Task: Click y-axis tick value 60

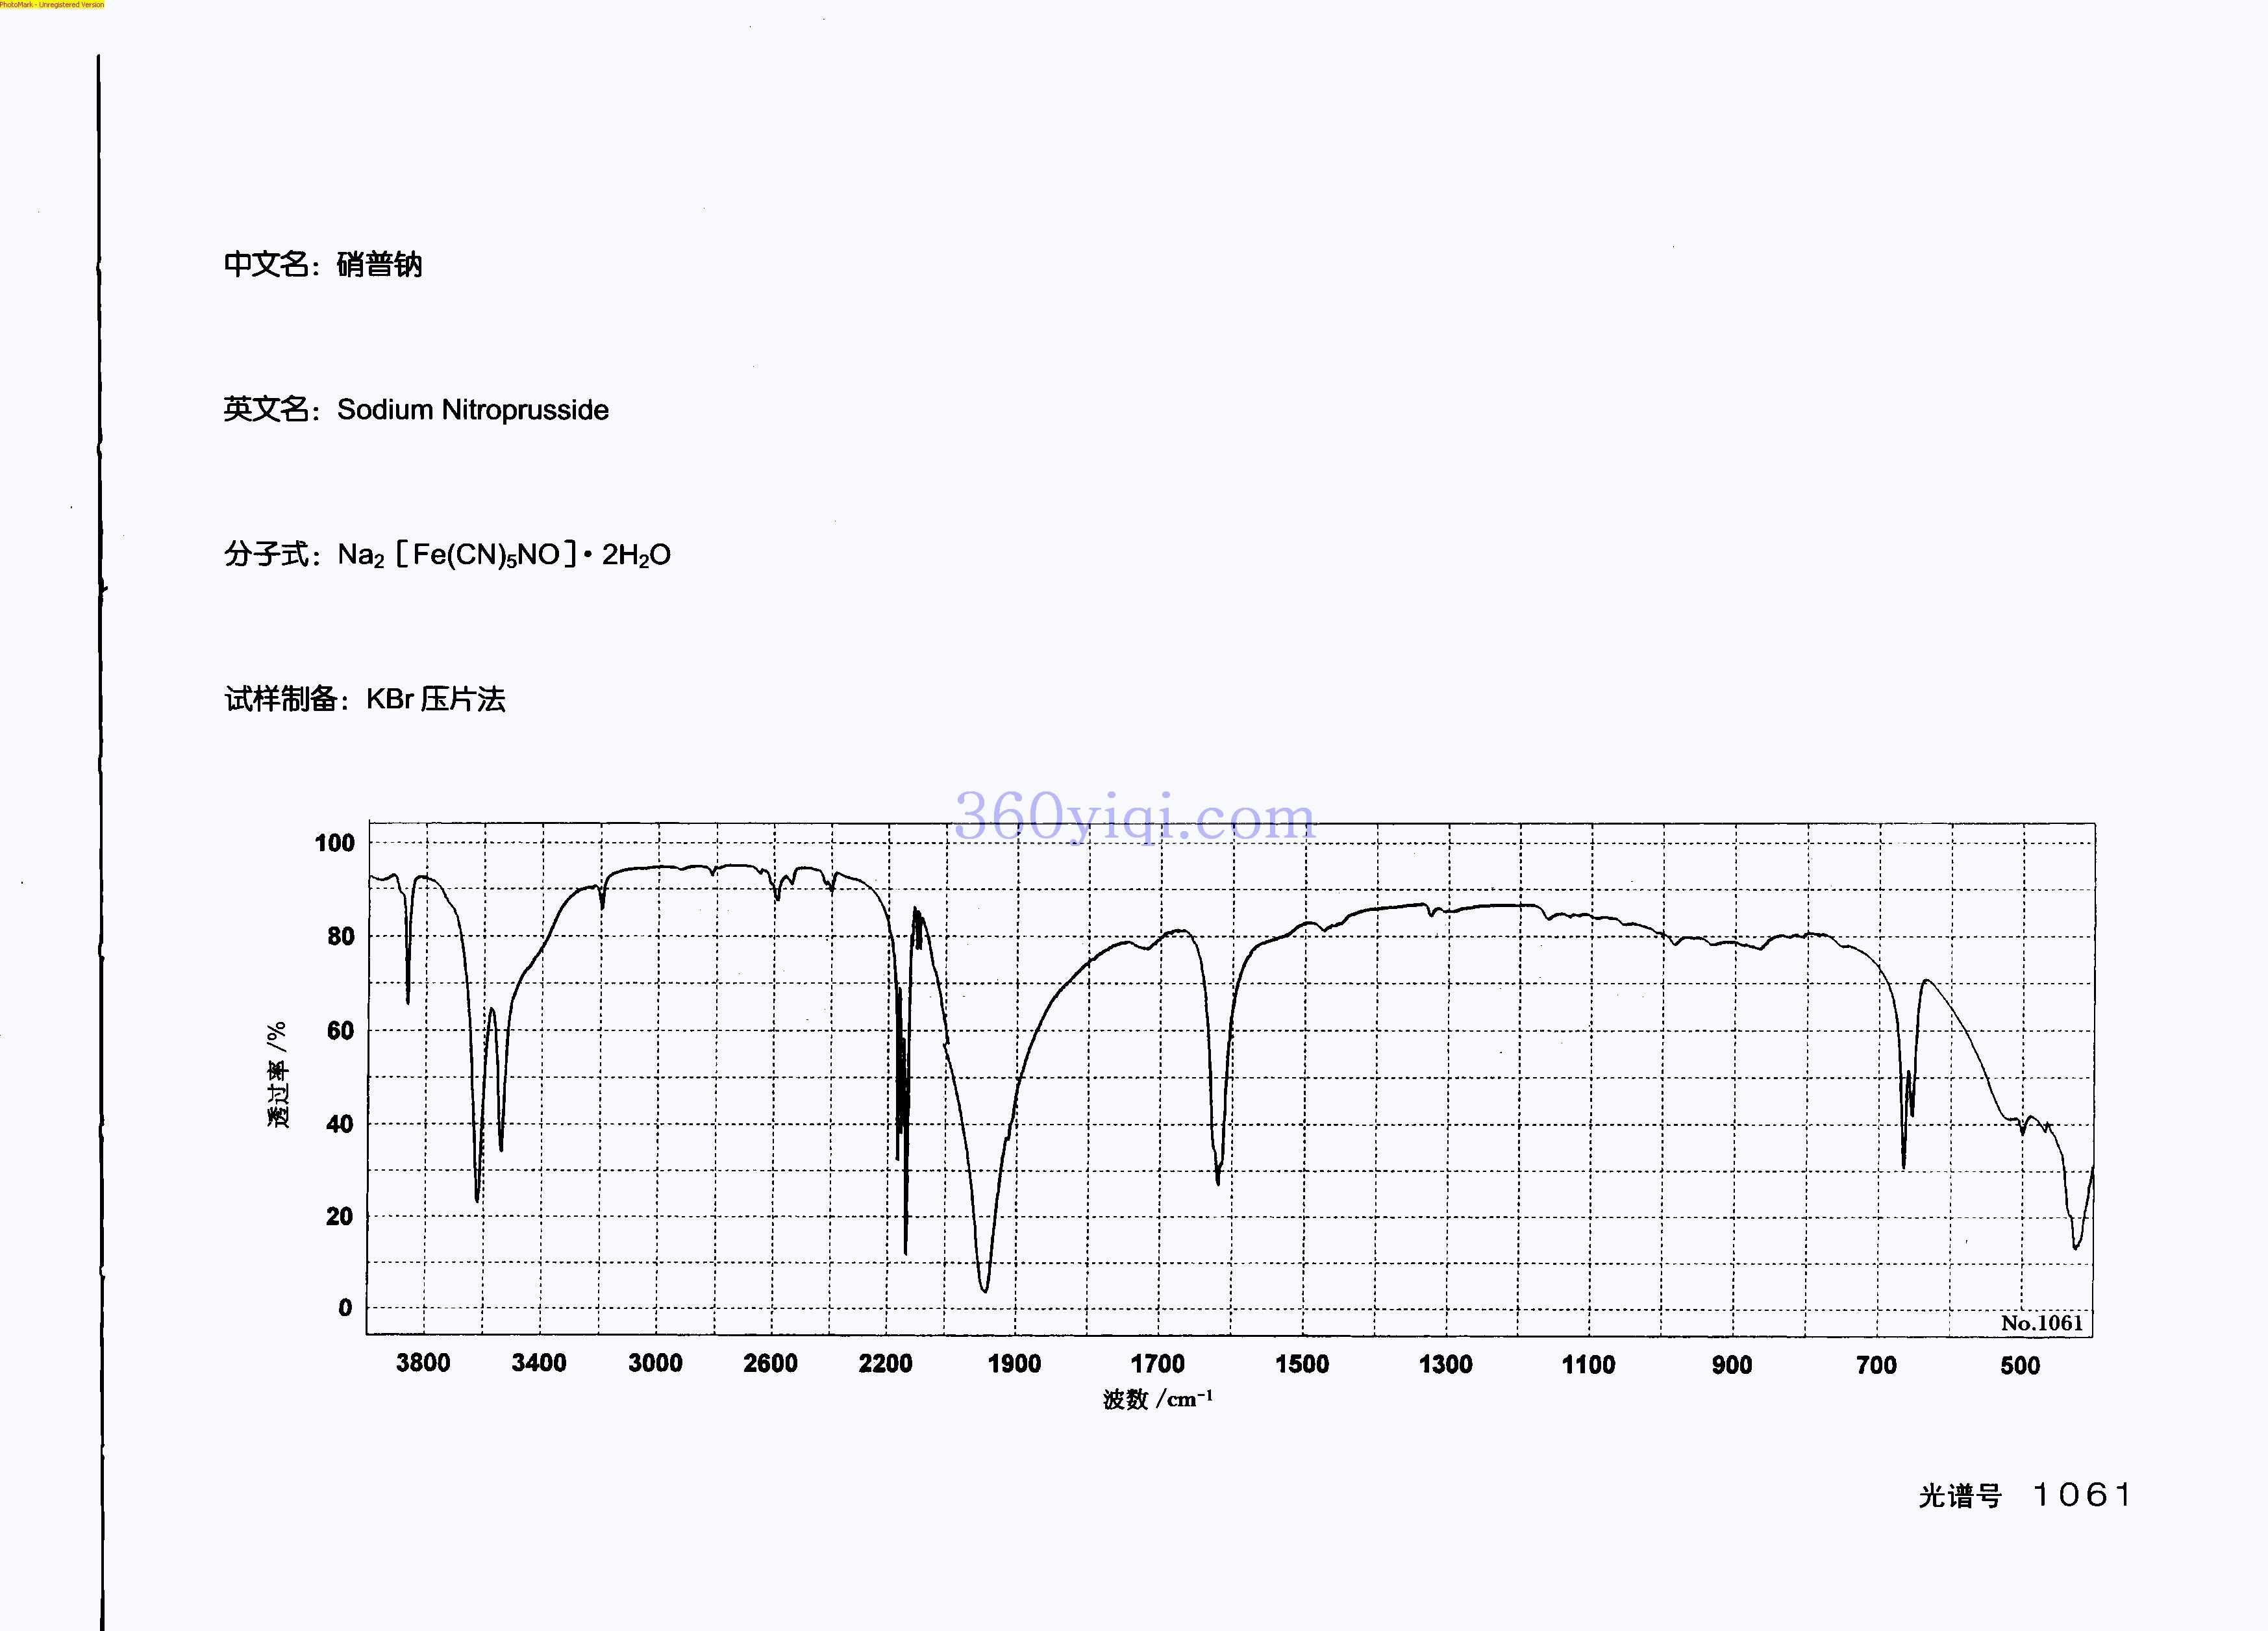Action: 340,1031
